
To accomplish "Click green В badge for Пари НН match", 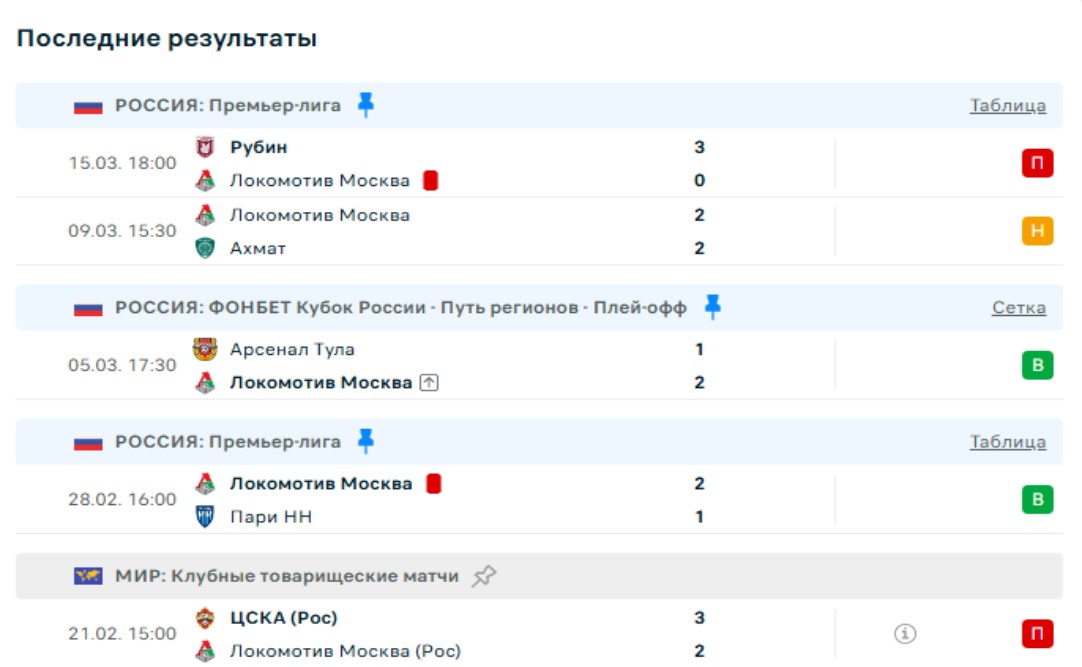I will click(1037, 499).
